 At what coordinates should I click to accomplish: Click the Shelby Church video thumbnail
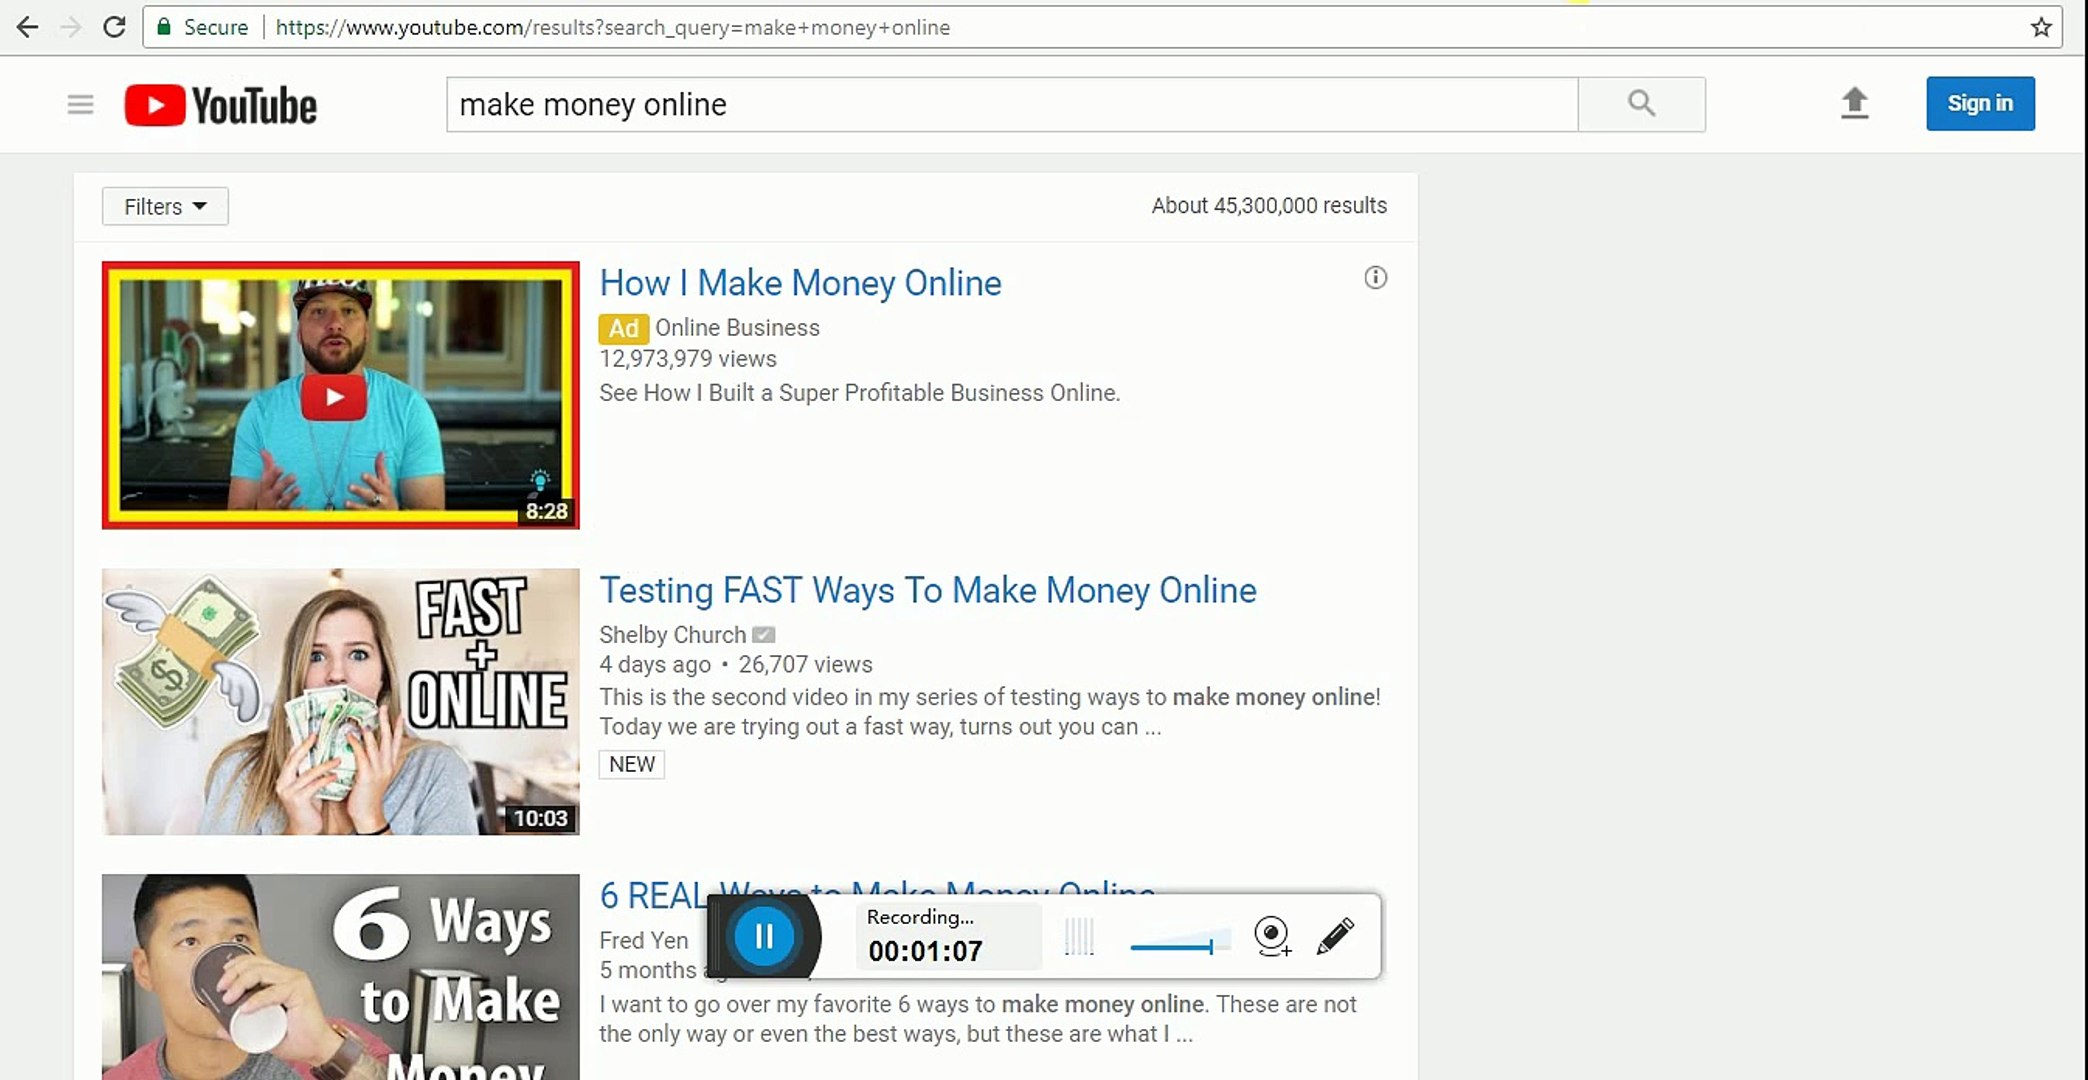tap(339, 701)
